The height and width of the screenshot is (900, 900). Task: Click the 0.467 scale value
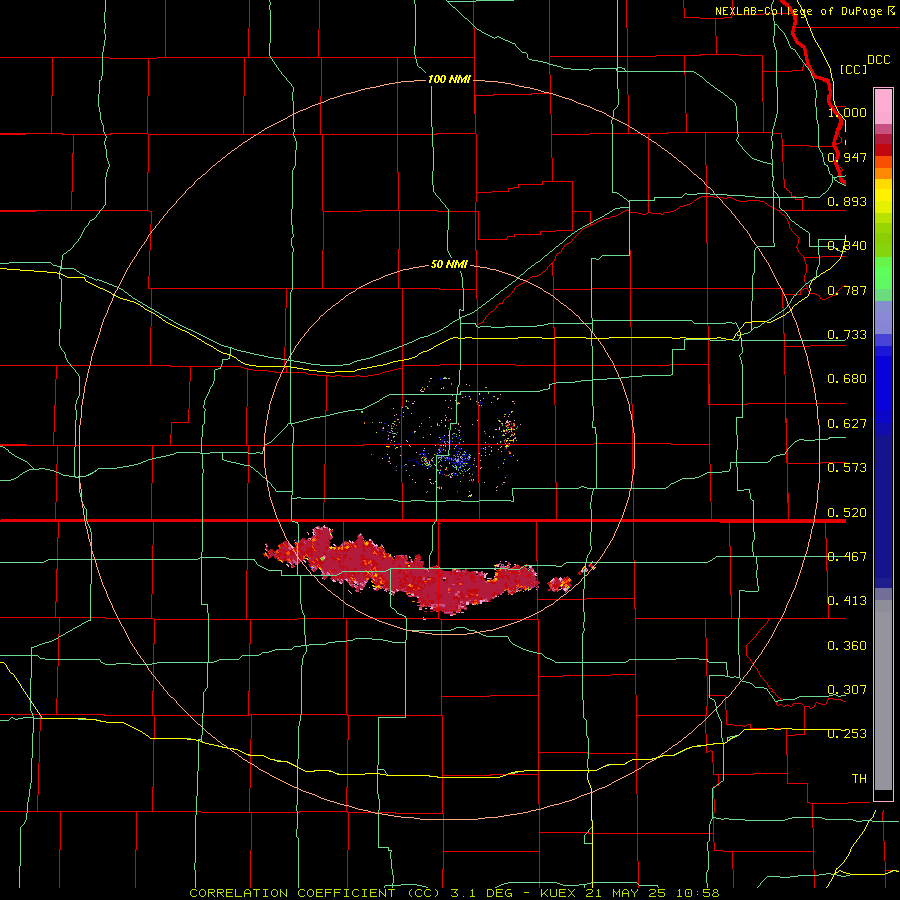pyautogui.click(x=847, y=556)
